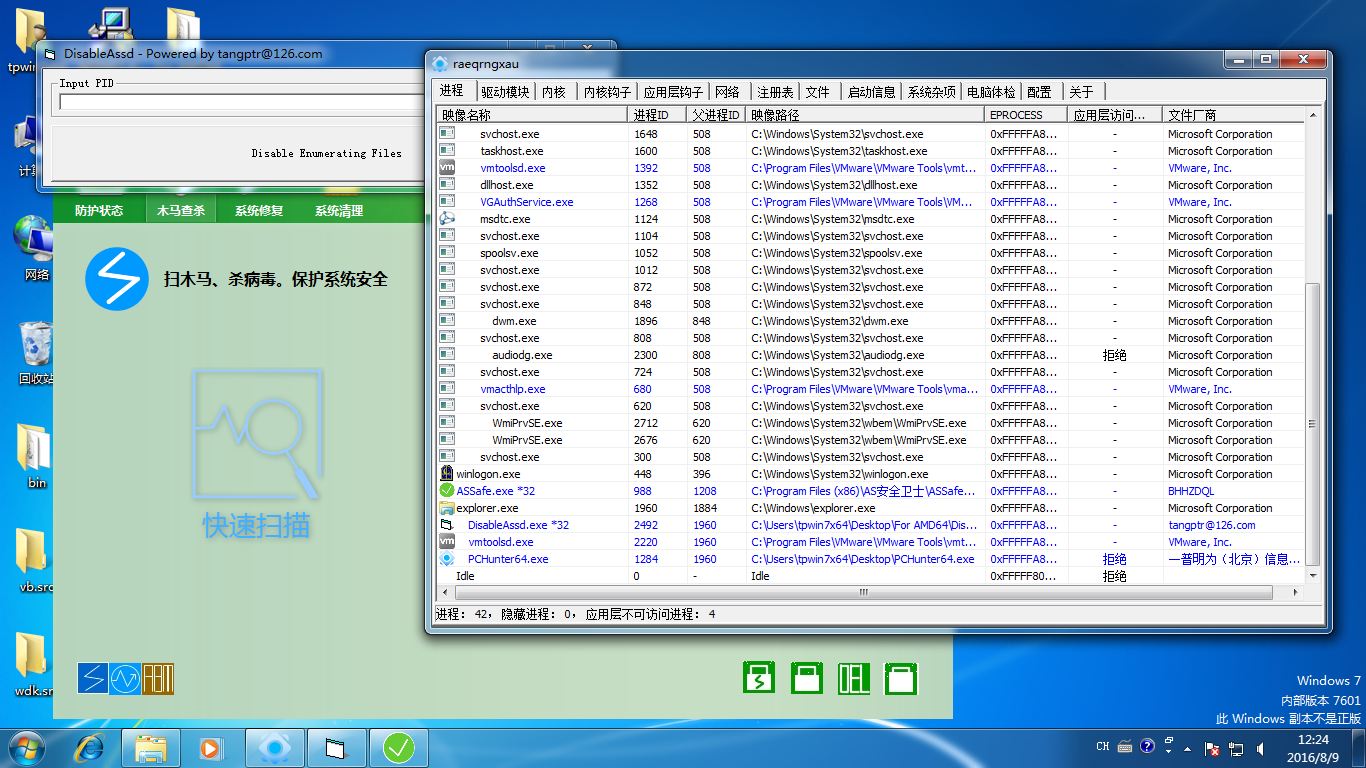This screenshot has height=768, width=1366.
Task: Click the icon beside DisableAssd.exe *32
Action: [x=447, y=525]
